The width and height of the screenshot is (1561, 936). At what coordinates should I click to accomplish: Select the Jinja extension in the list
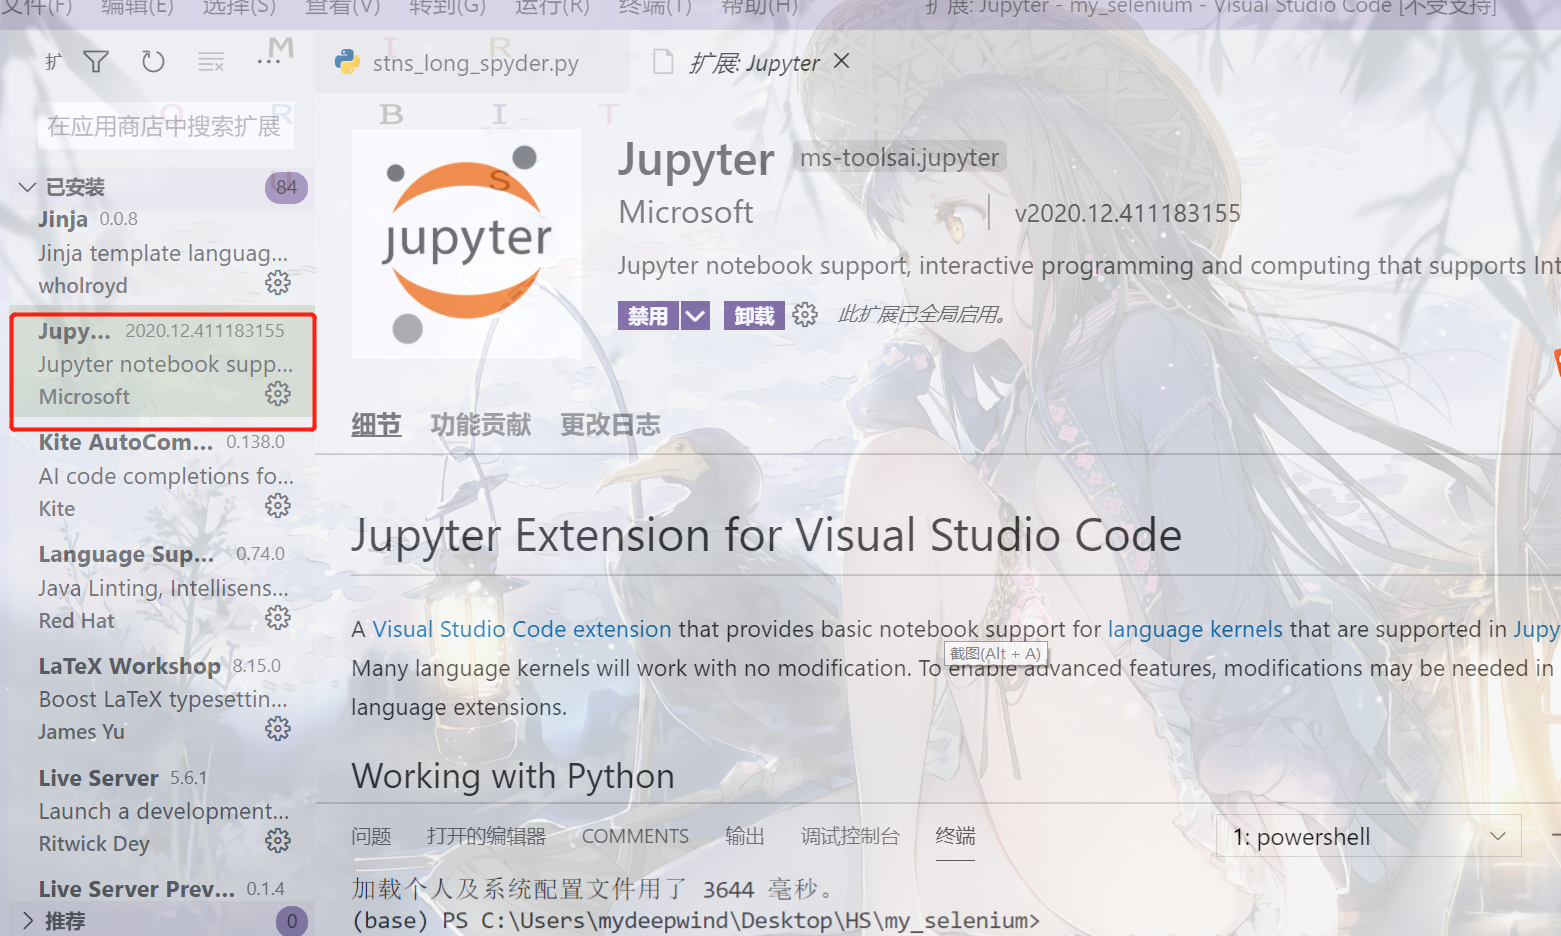click(x=162, y=252)
